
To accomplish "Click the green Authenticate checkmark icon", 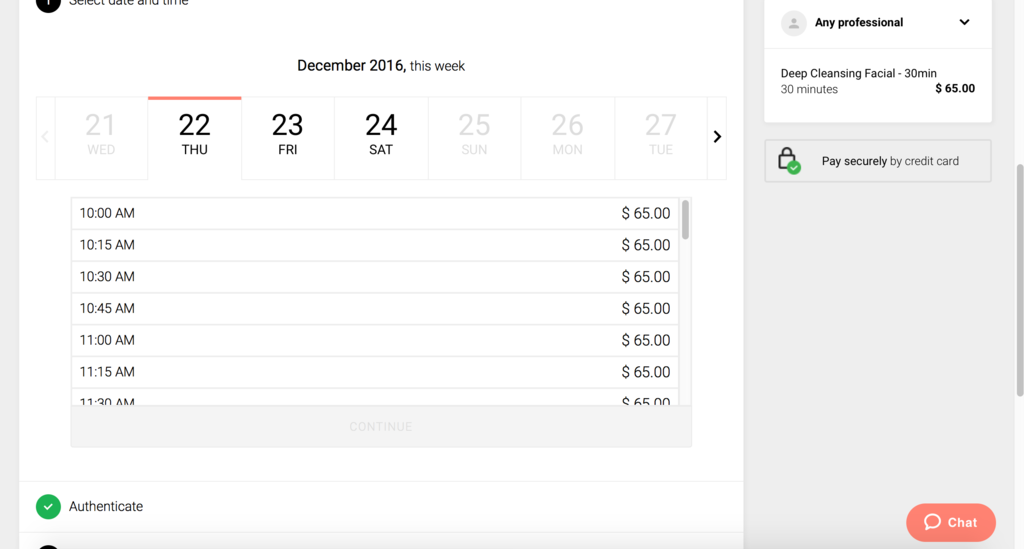I will (48, 507).
